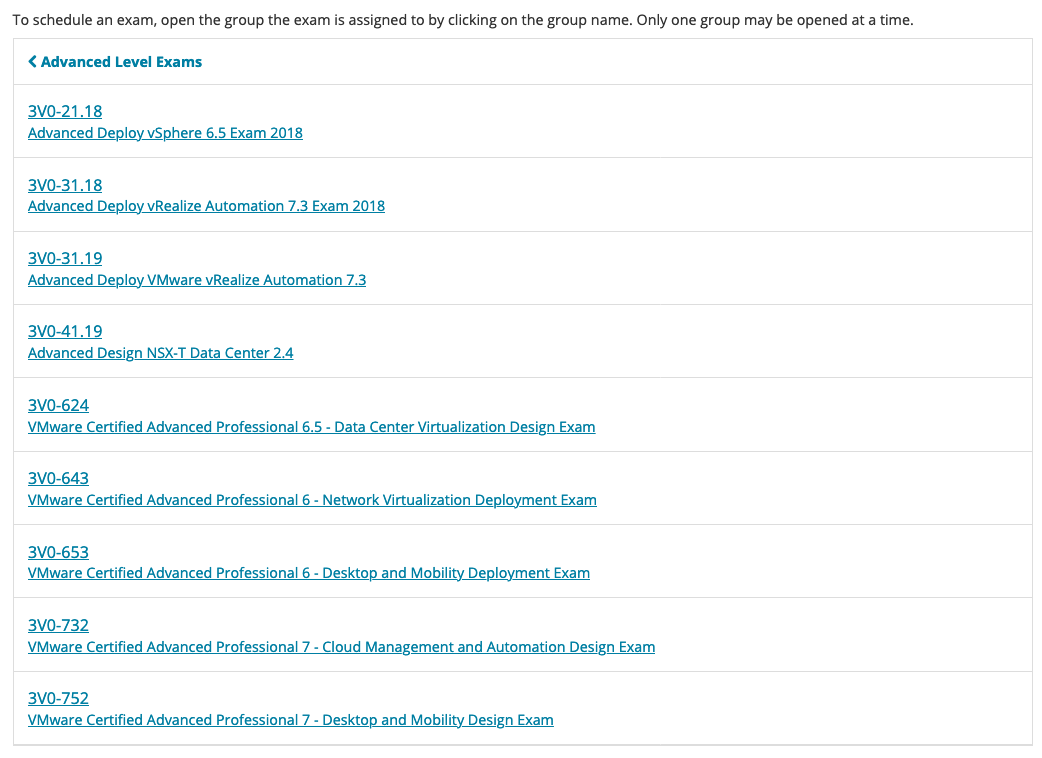Open exam code 3V0-21.18
Image resolution: width=1042 pixels, height=758 pixels.
click(x=65, y=111)
